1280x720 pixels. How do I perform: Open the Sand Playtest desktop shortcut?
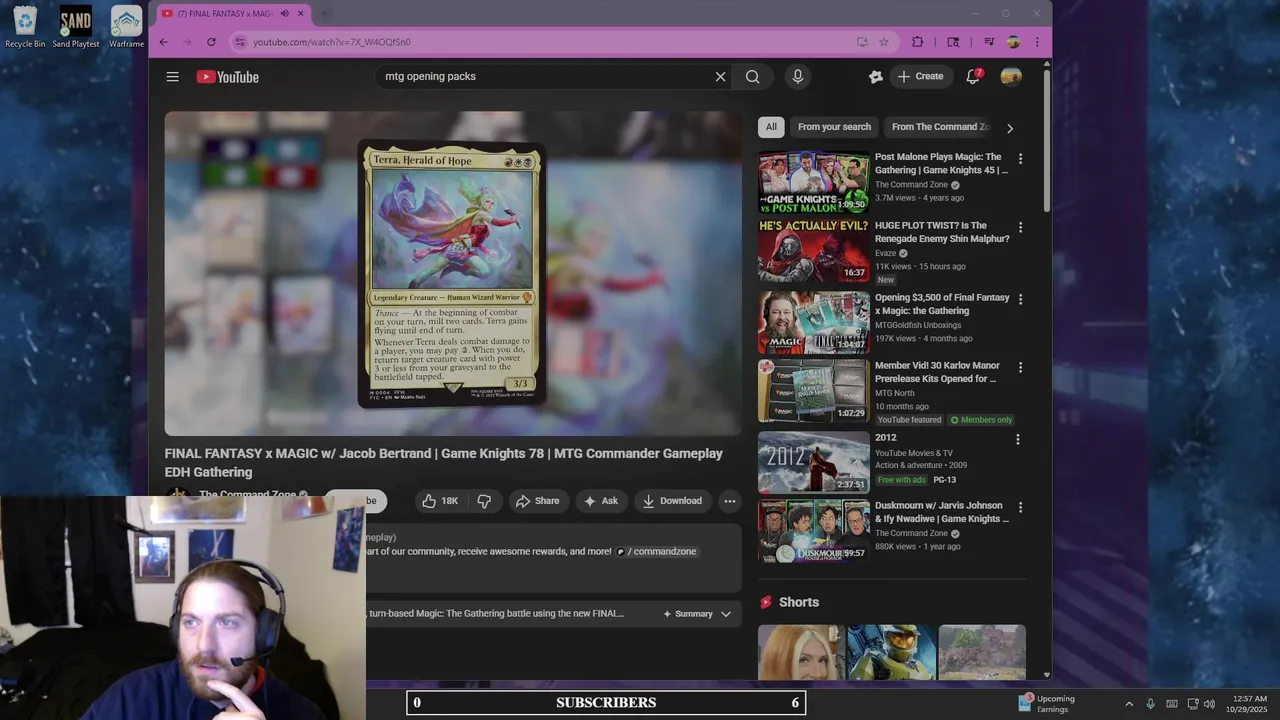click(x=76, y=27)
